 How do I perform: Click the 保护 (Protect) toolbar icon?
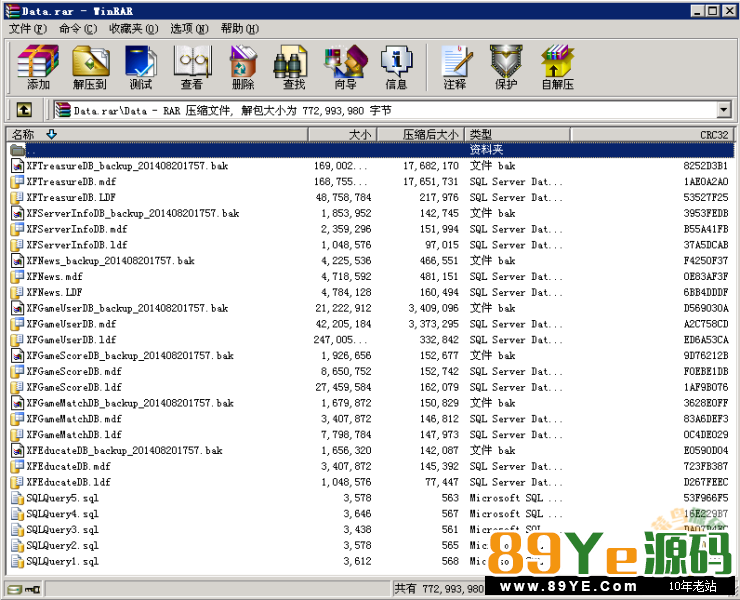(506, 68)
